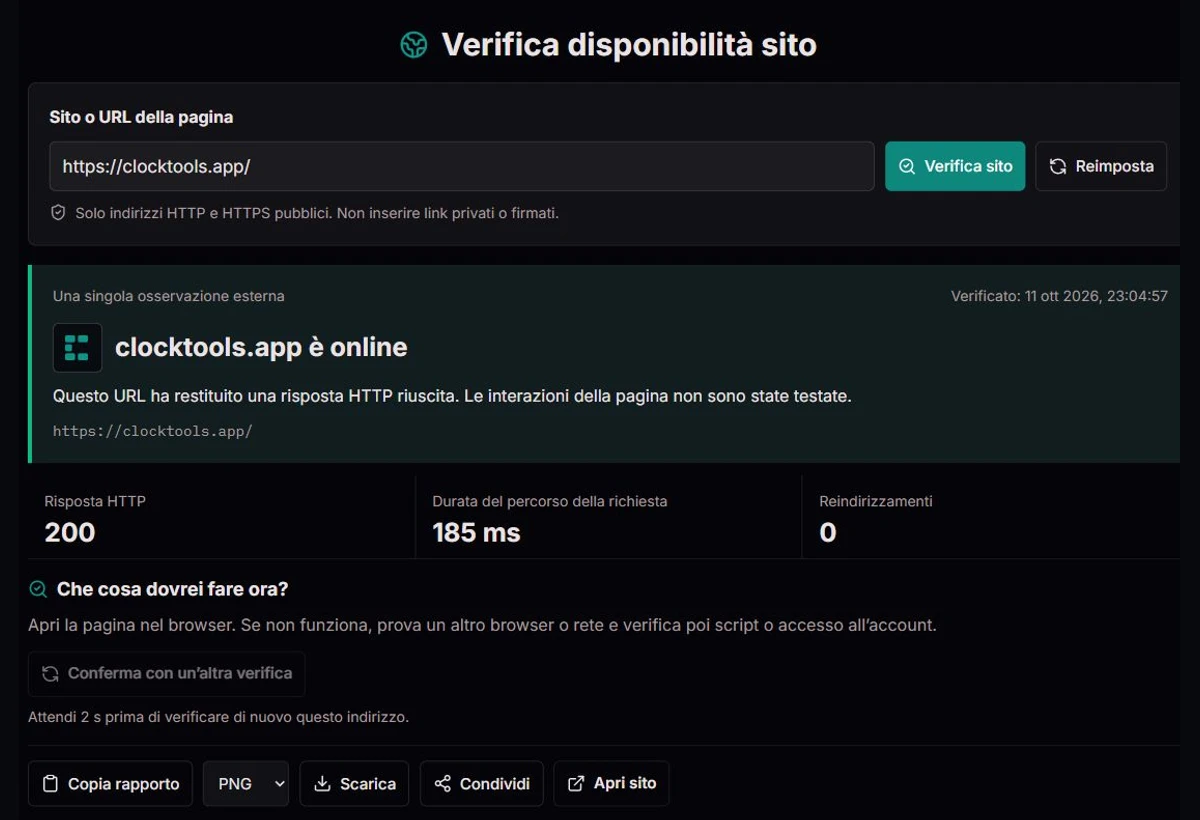Click Conferma con un'altra verifica button
The width and height of the screenshot is (1200, 820).
167,674
